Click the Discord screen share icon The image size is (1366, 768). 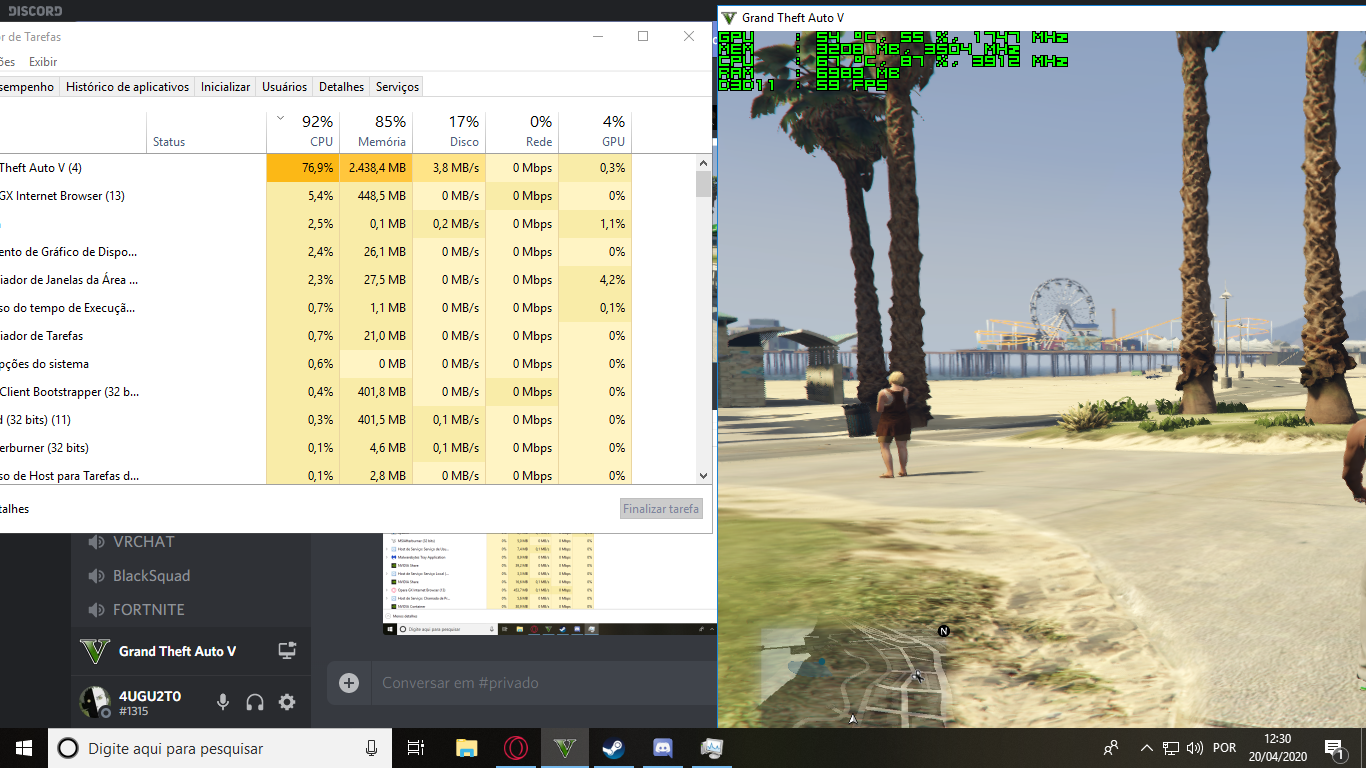coord(287,651)
